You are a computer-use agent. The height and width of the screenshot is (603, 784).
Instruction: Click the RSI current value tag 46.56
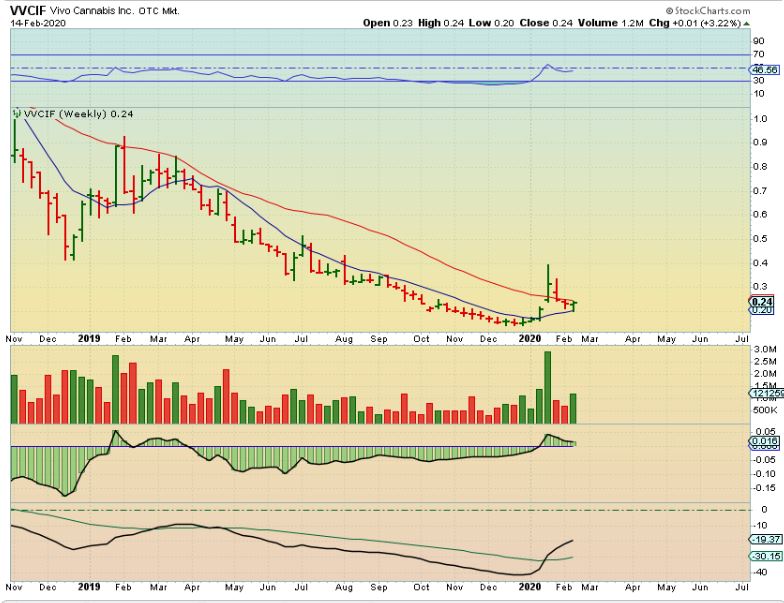coord(764,70)
